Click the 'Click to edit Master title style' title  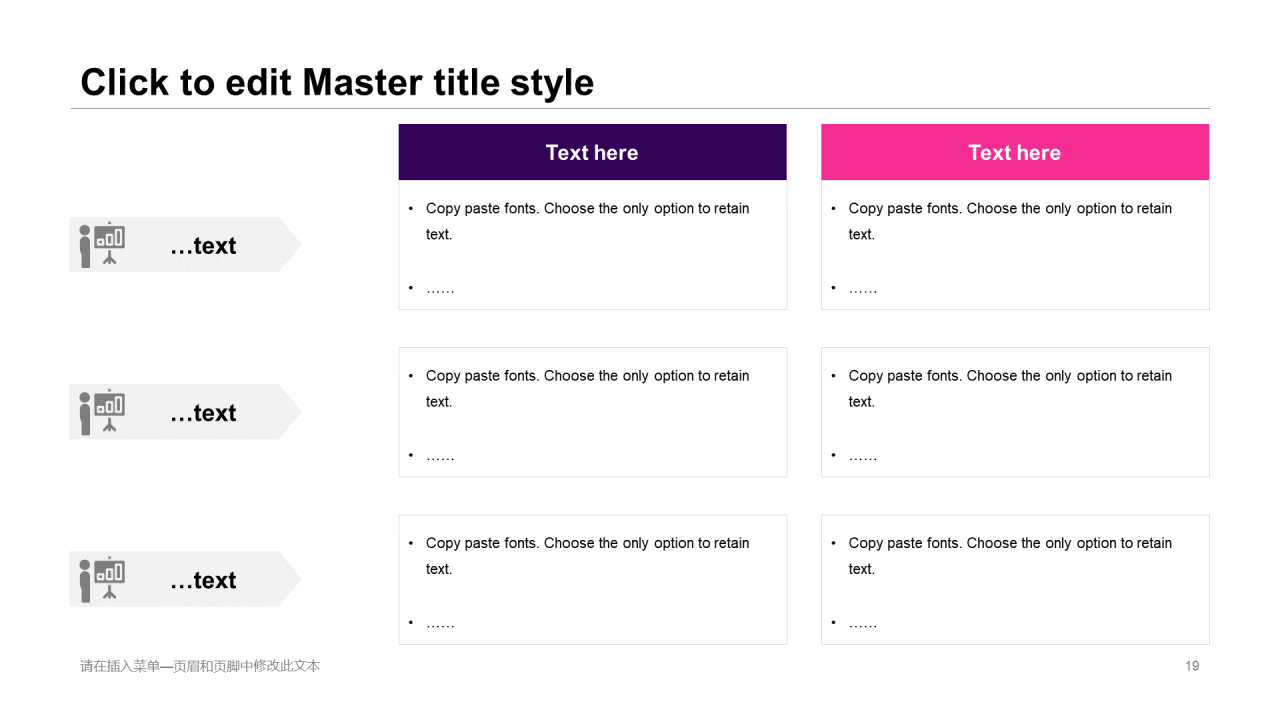tap(337, 82)
